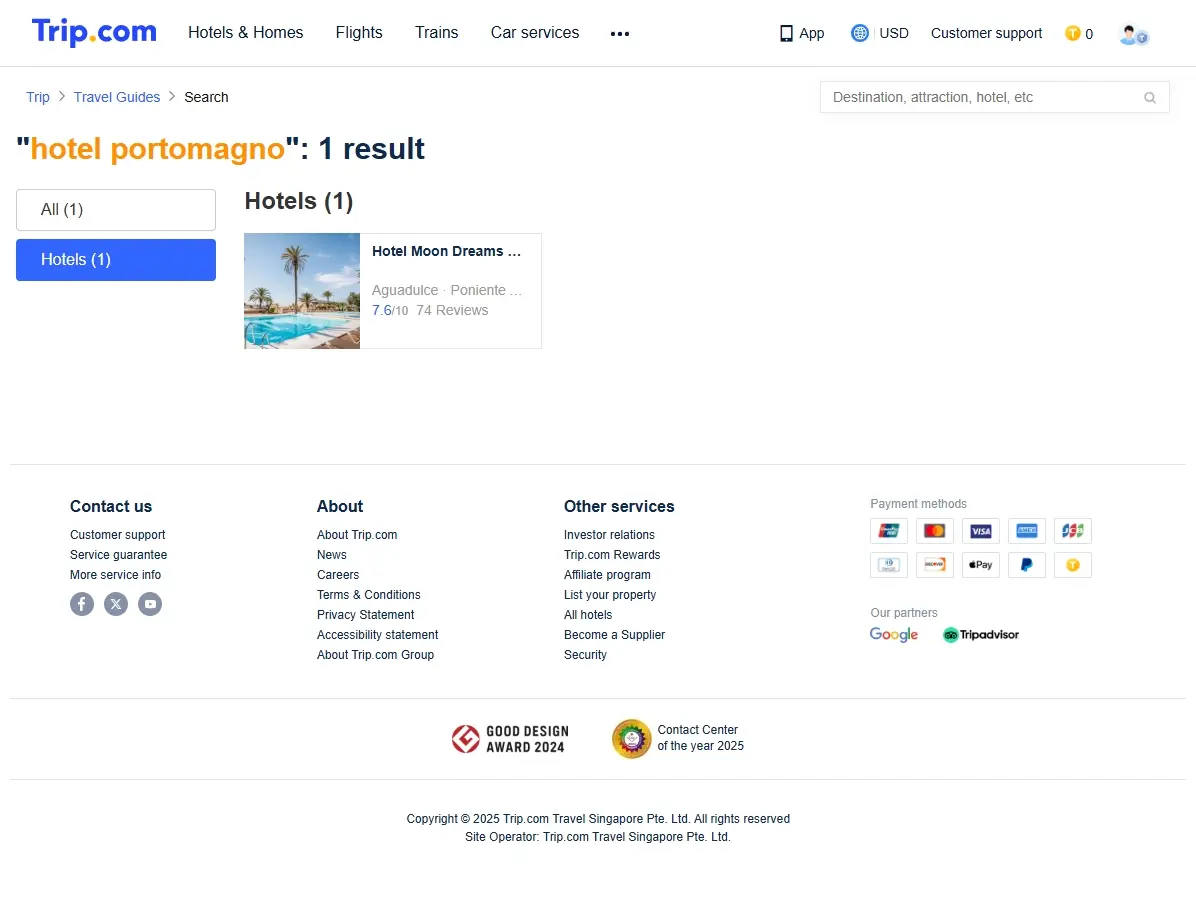The width and height of the screenshot is (1196, 921).
Task: Click the Diners Club payment icon
Action: pos(889,565)
